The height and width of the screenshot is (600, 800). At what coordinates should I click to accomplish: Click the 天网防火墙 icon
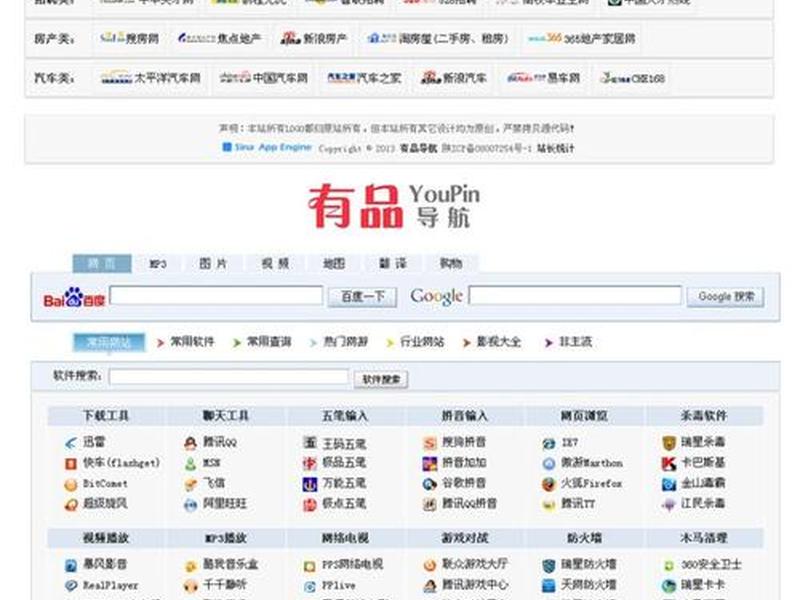coord(549,586)
